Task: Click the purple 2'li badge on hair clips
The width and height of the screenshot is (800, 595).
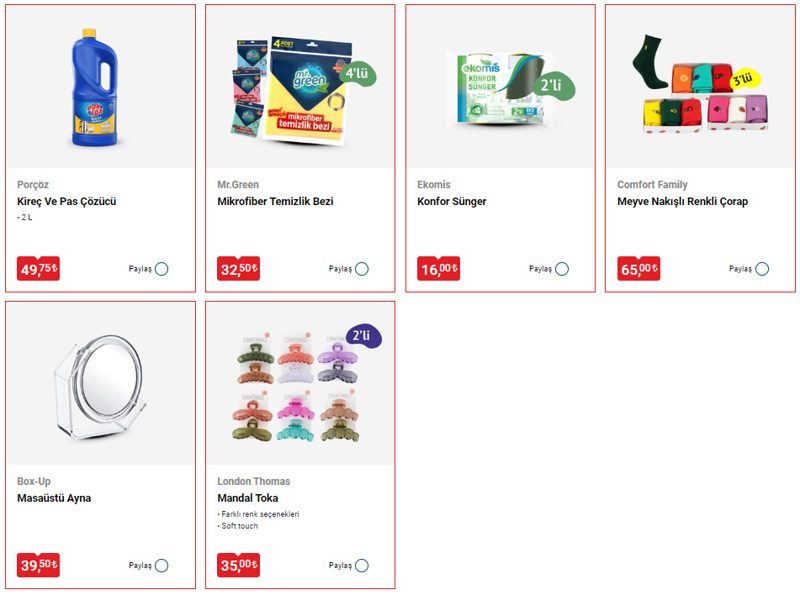Action: point(363,336)
